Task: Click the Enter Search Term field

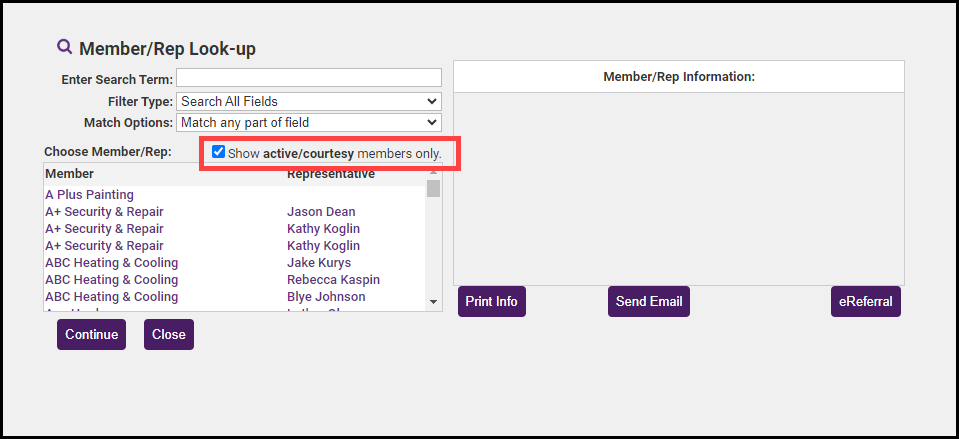Action: click(x=308, y=78)
